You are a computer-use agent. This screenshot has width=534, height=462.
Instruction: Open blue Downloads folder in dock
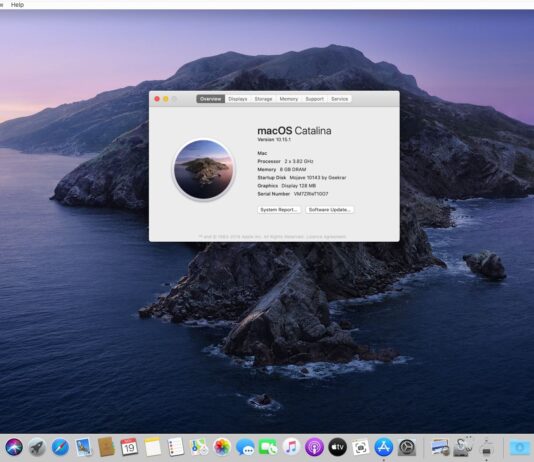pyautogui.click(x=520, y=447)
